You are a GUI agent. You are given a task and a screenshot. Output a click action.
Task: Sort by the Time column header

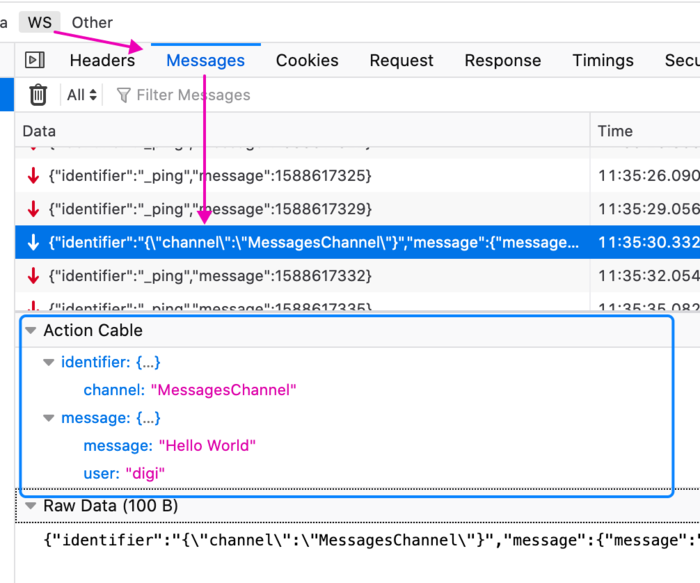[615, 131]
